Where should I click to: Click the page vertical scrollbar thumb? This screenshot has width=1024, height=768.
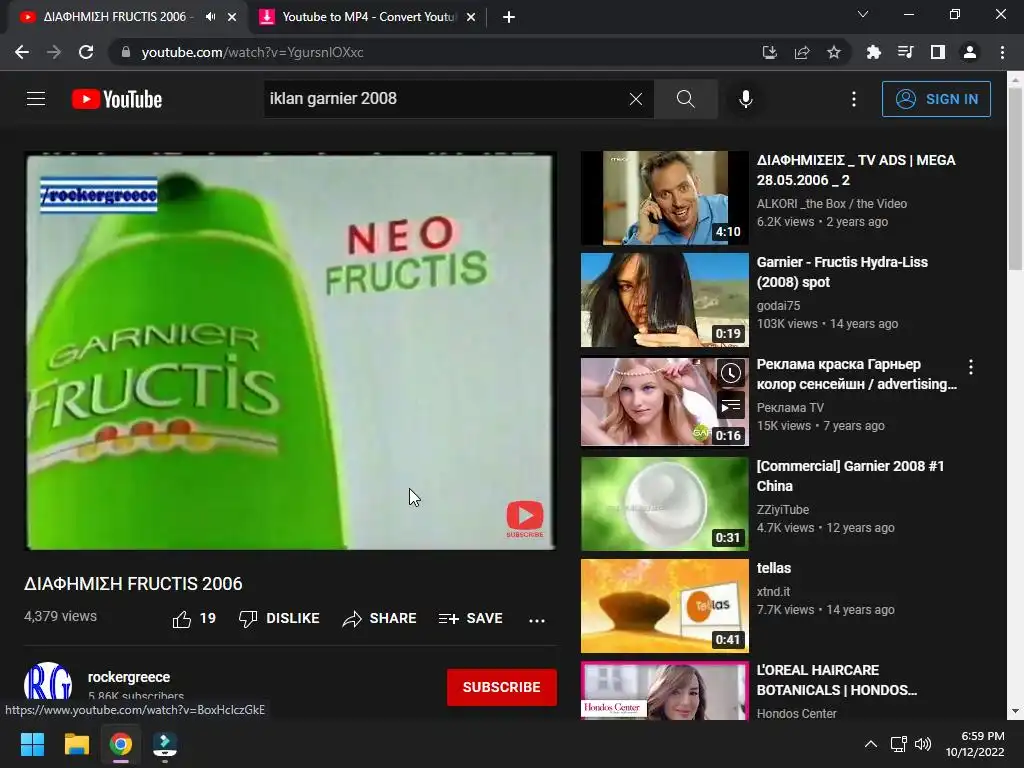tap(1015, 179)
